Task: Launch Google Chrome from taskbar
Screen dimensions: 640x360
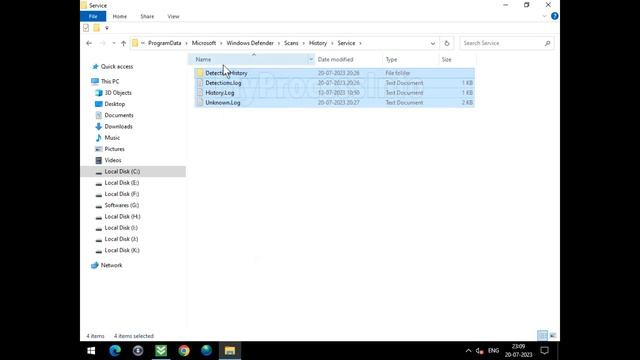Action: pyautogui.click(x=184, y=351)
